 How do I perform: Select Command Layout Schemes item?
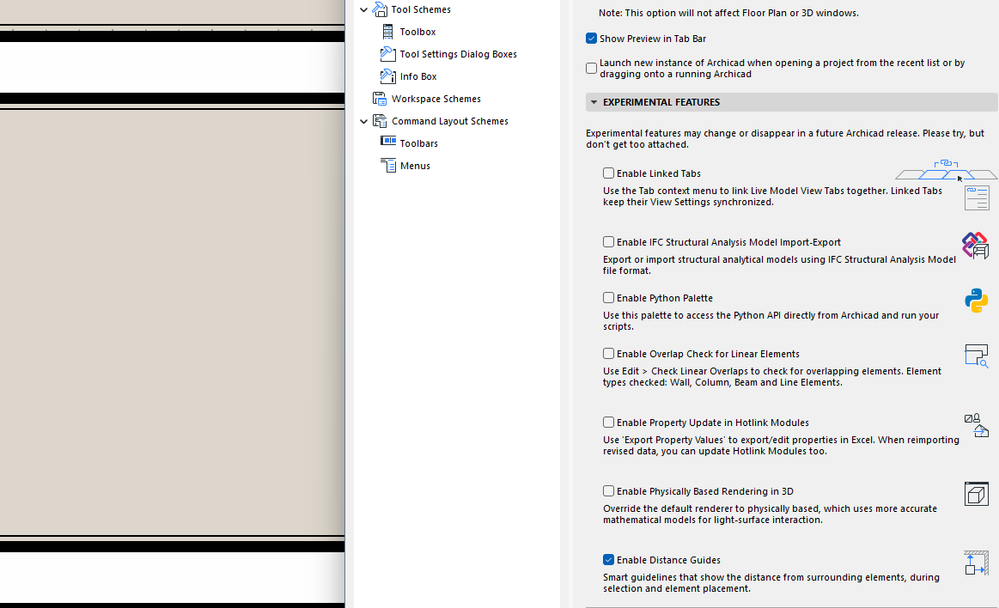(x=450, y=121)
